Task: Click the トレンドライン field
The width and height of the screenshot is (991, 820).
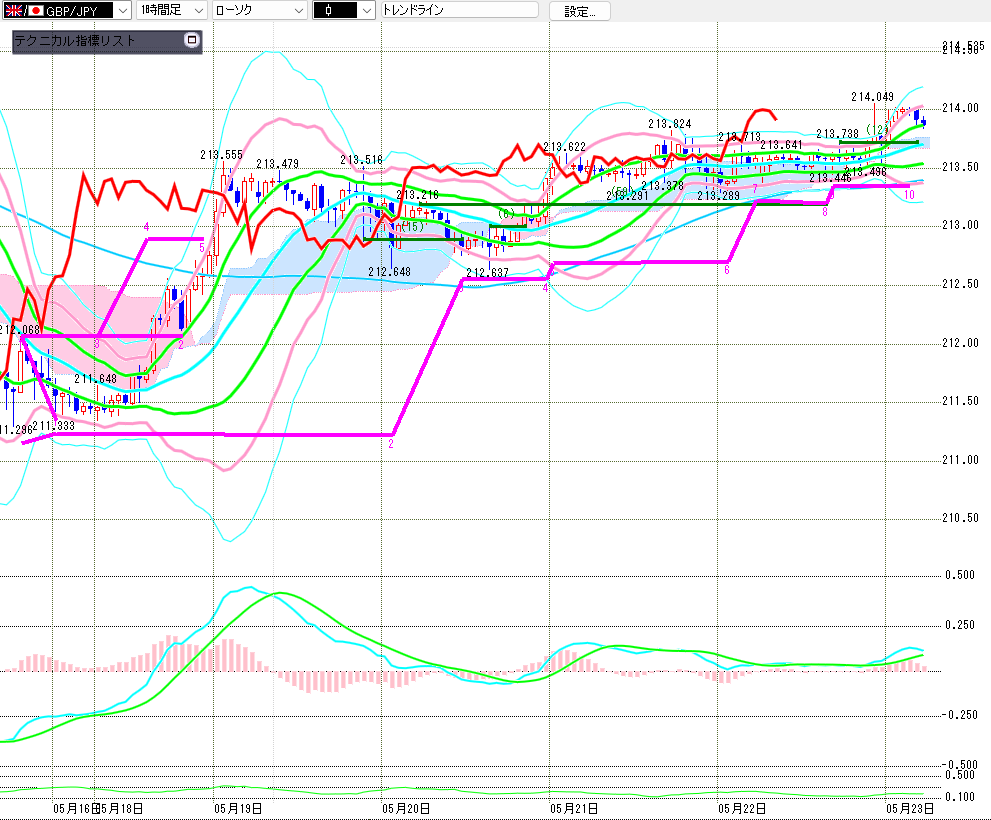Action: click(460, 10)
